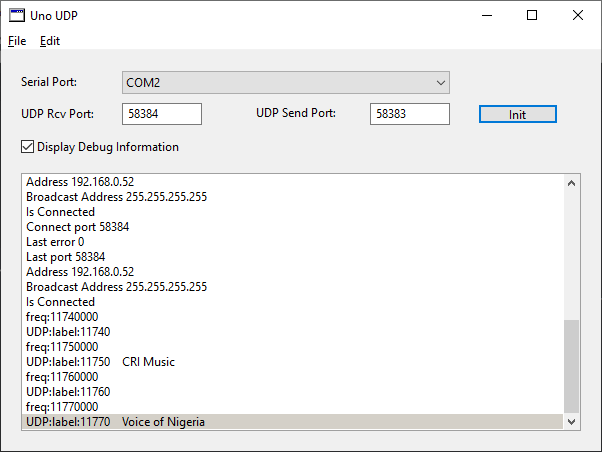This screenshot has height=452, width=602.
Task: Click the debug log scrollbar thumb
Action: pos(572,365)
